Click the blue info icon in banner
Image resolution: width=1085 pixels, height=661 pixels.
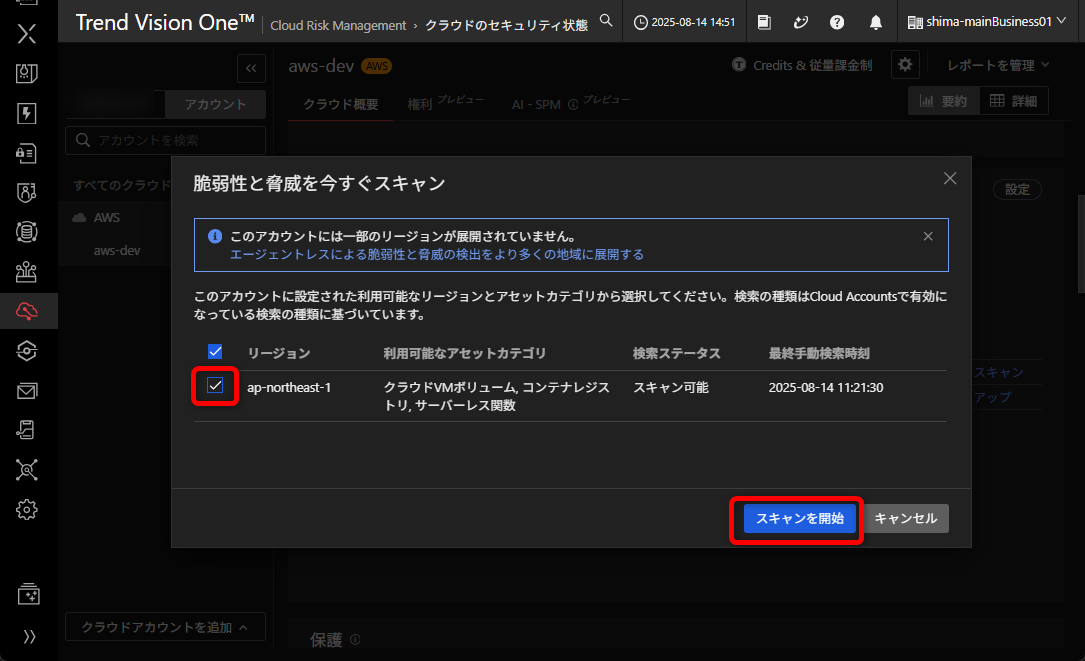(215, 237)
